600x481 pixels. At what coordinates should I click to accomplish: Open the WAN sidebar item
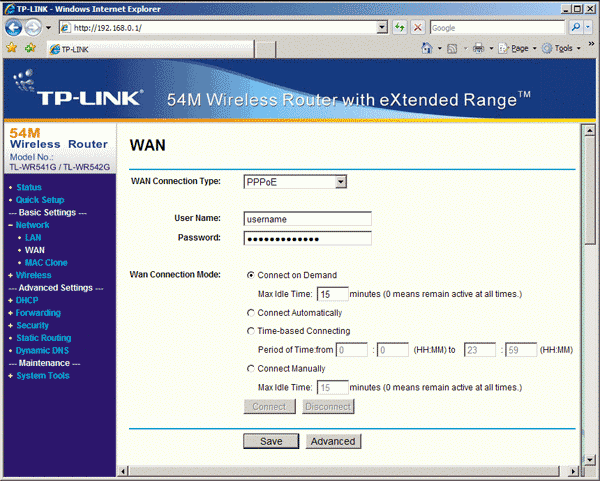[35, 250]
